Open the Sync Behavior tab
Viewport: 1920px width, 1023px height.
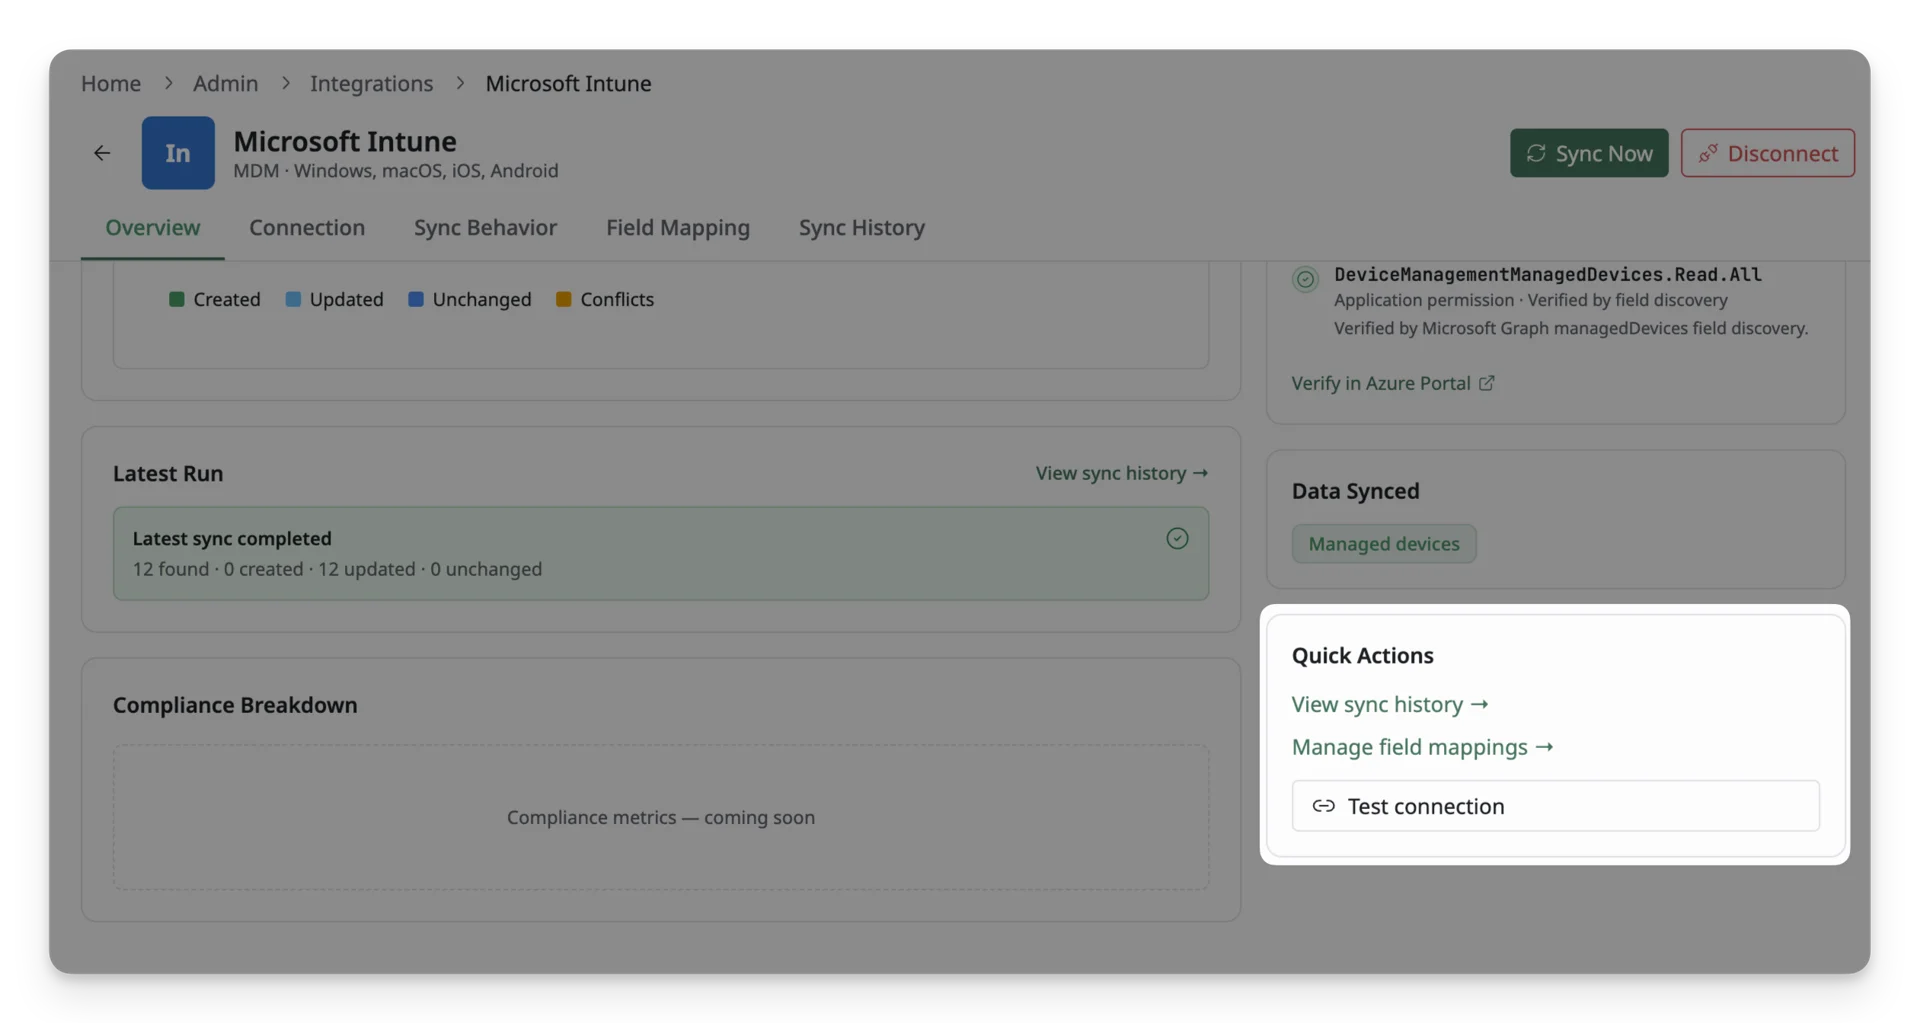coord(485,227)
